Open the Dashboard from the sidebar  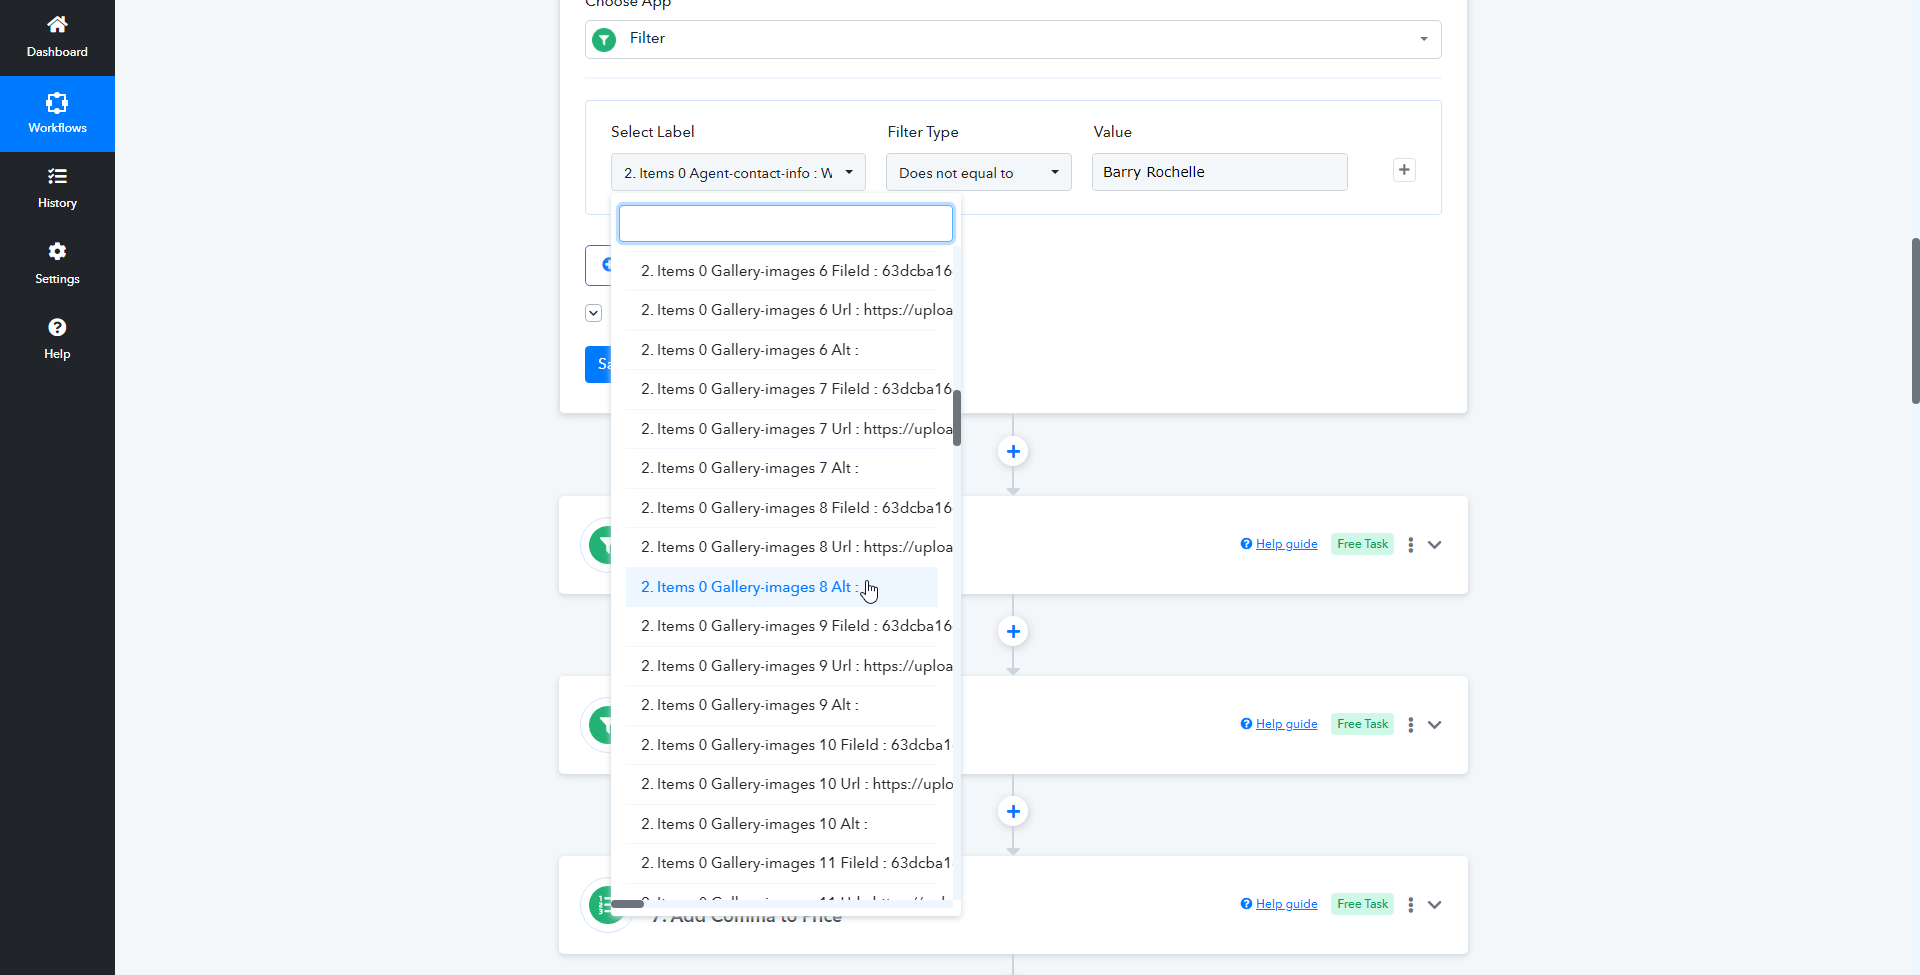[x=57, y=37]
